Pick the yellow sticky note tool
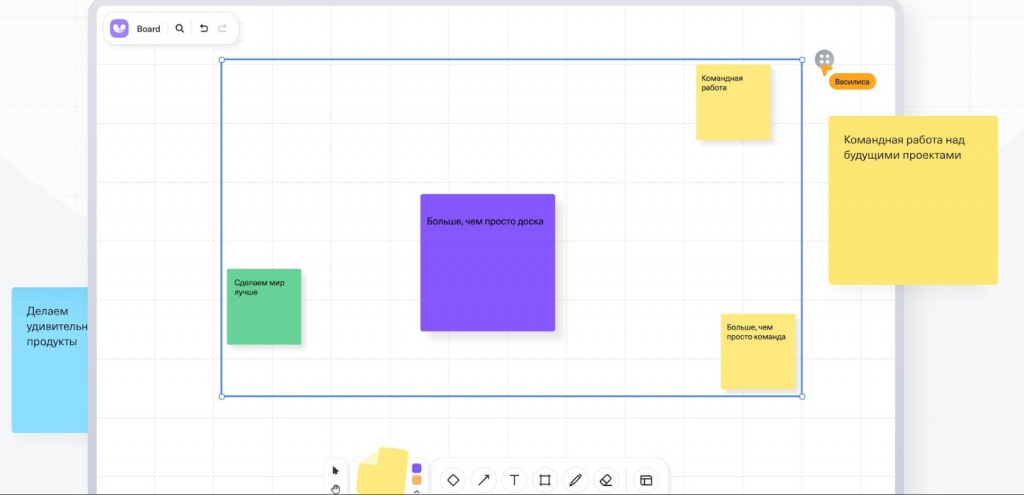1024x495 pixels. point(382,471)
